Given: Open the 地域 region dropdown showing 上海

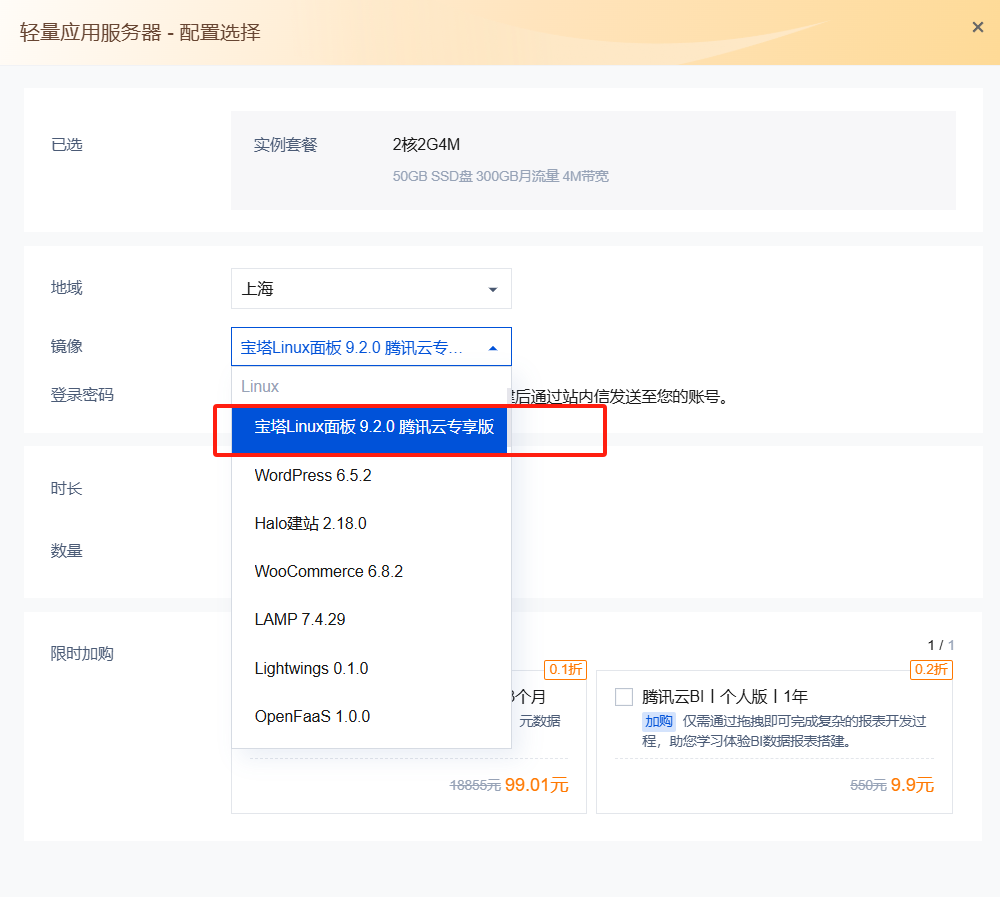Looking at the screenshot, I should coord(371,289).
